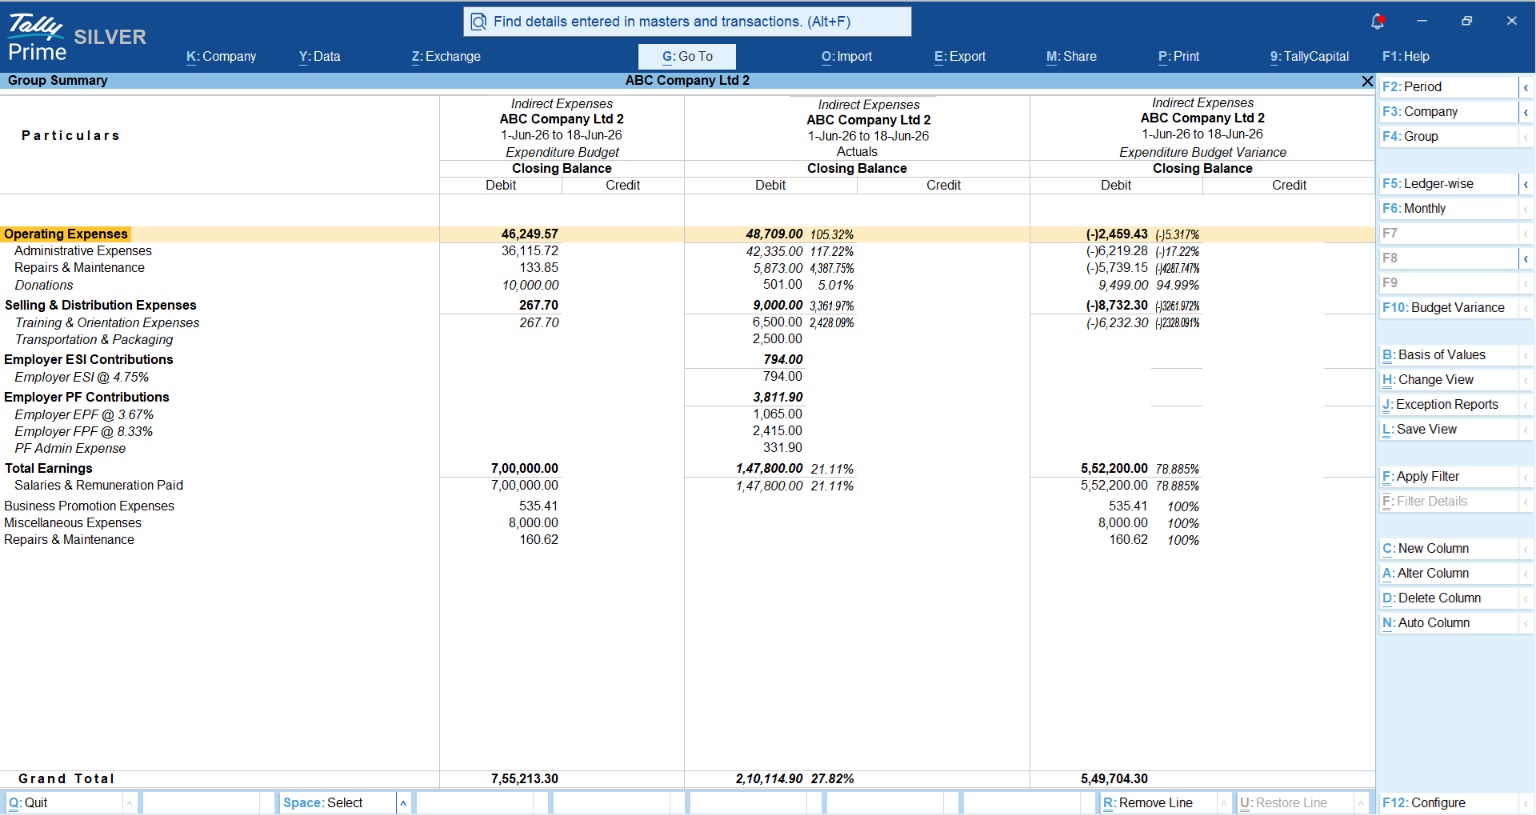Select Training & Orientation Expenses row
Screen dimensions: 1536x815
tap(687, 323)
